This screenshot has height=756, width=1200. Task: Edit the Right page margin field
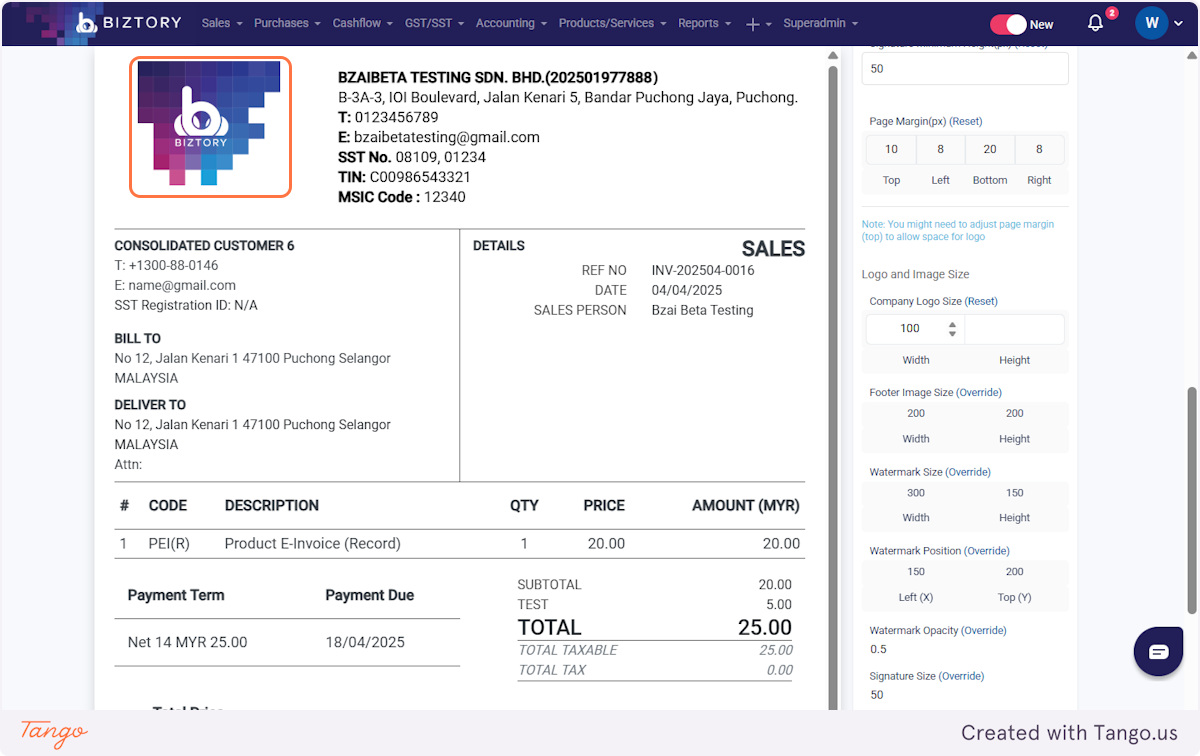(x=1039, y=149)
